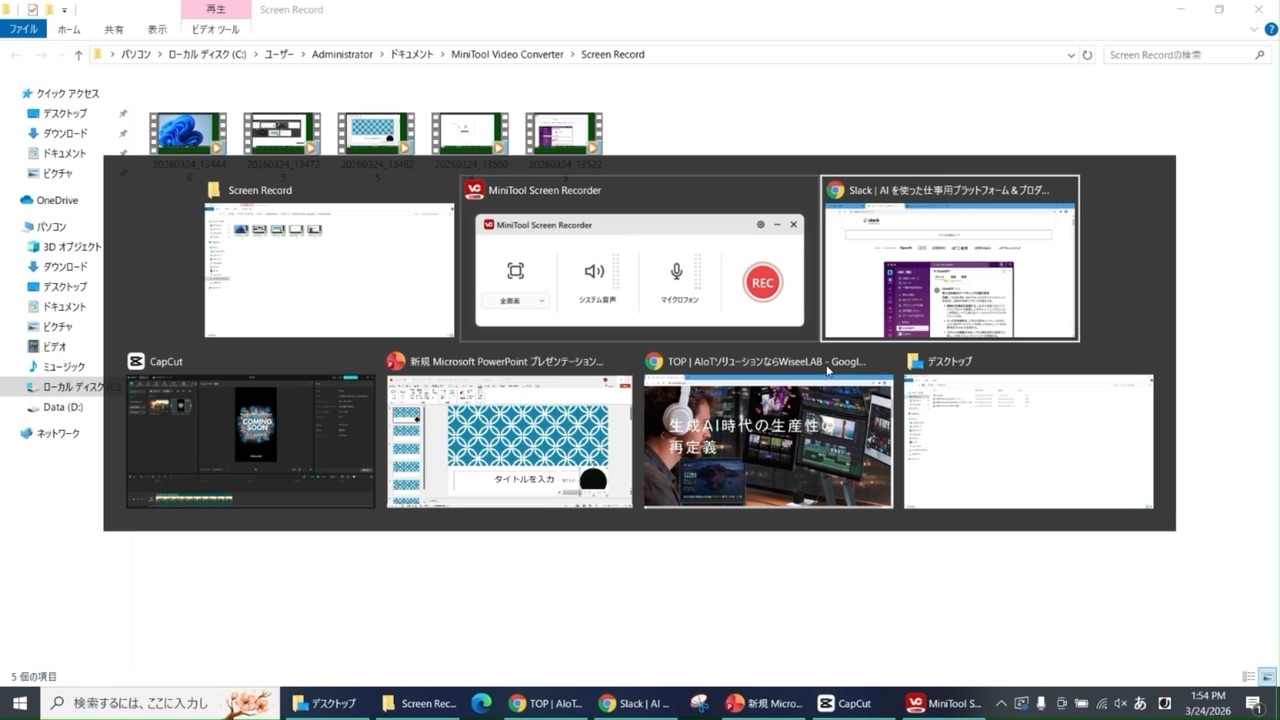Open the clock showing 1:54 PM
Viewport: 1280px width, 720px height.
(x=1208, y=703)
